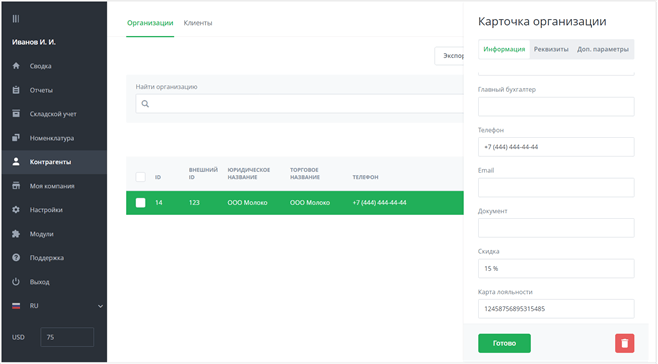Open the Сводка home icon
Screen dimensions: 658x364
tap(16, 66)
